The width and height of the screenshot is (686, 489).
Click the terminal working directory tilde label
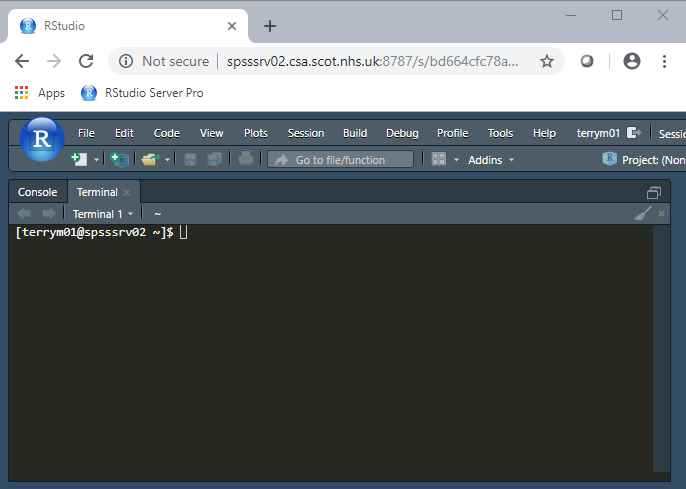158,214
